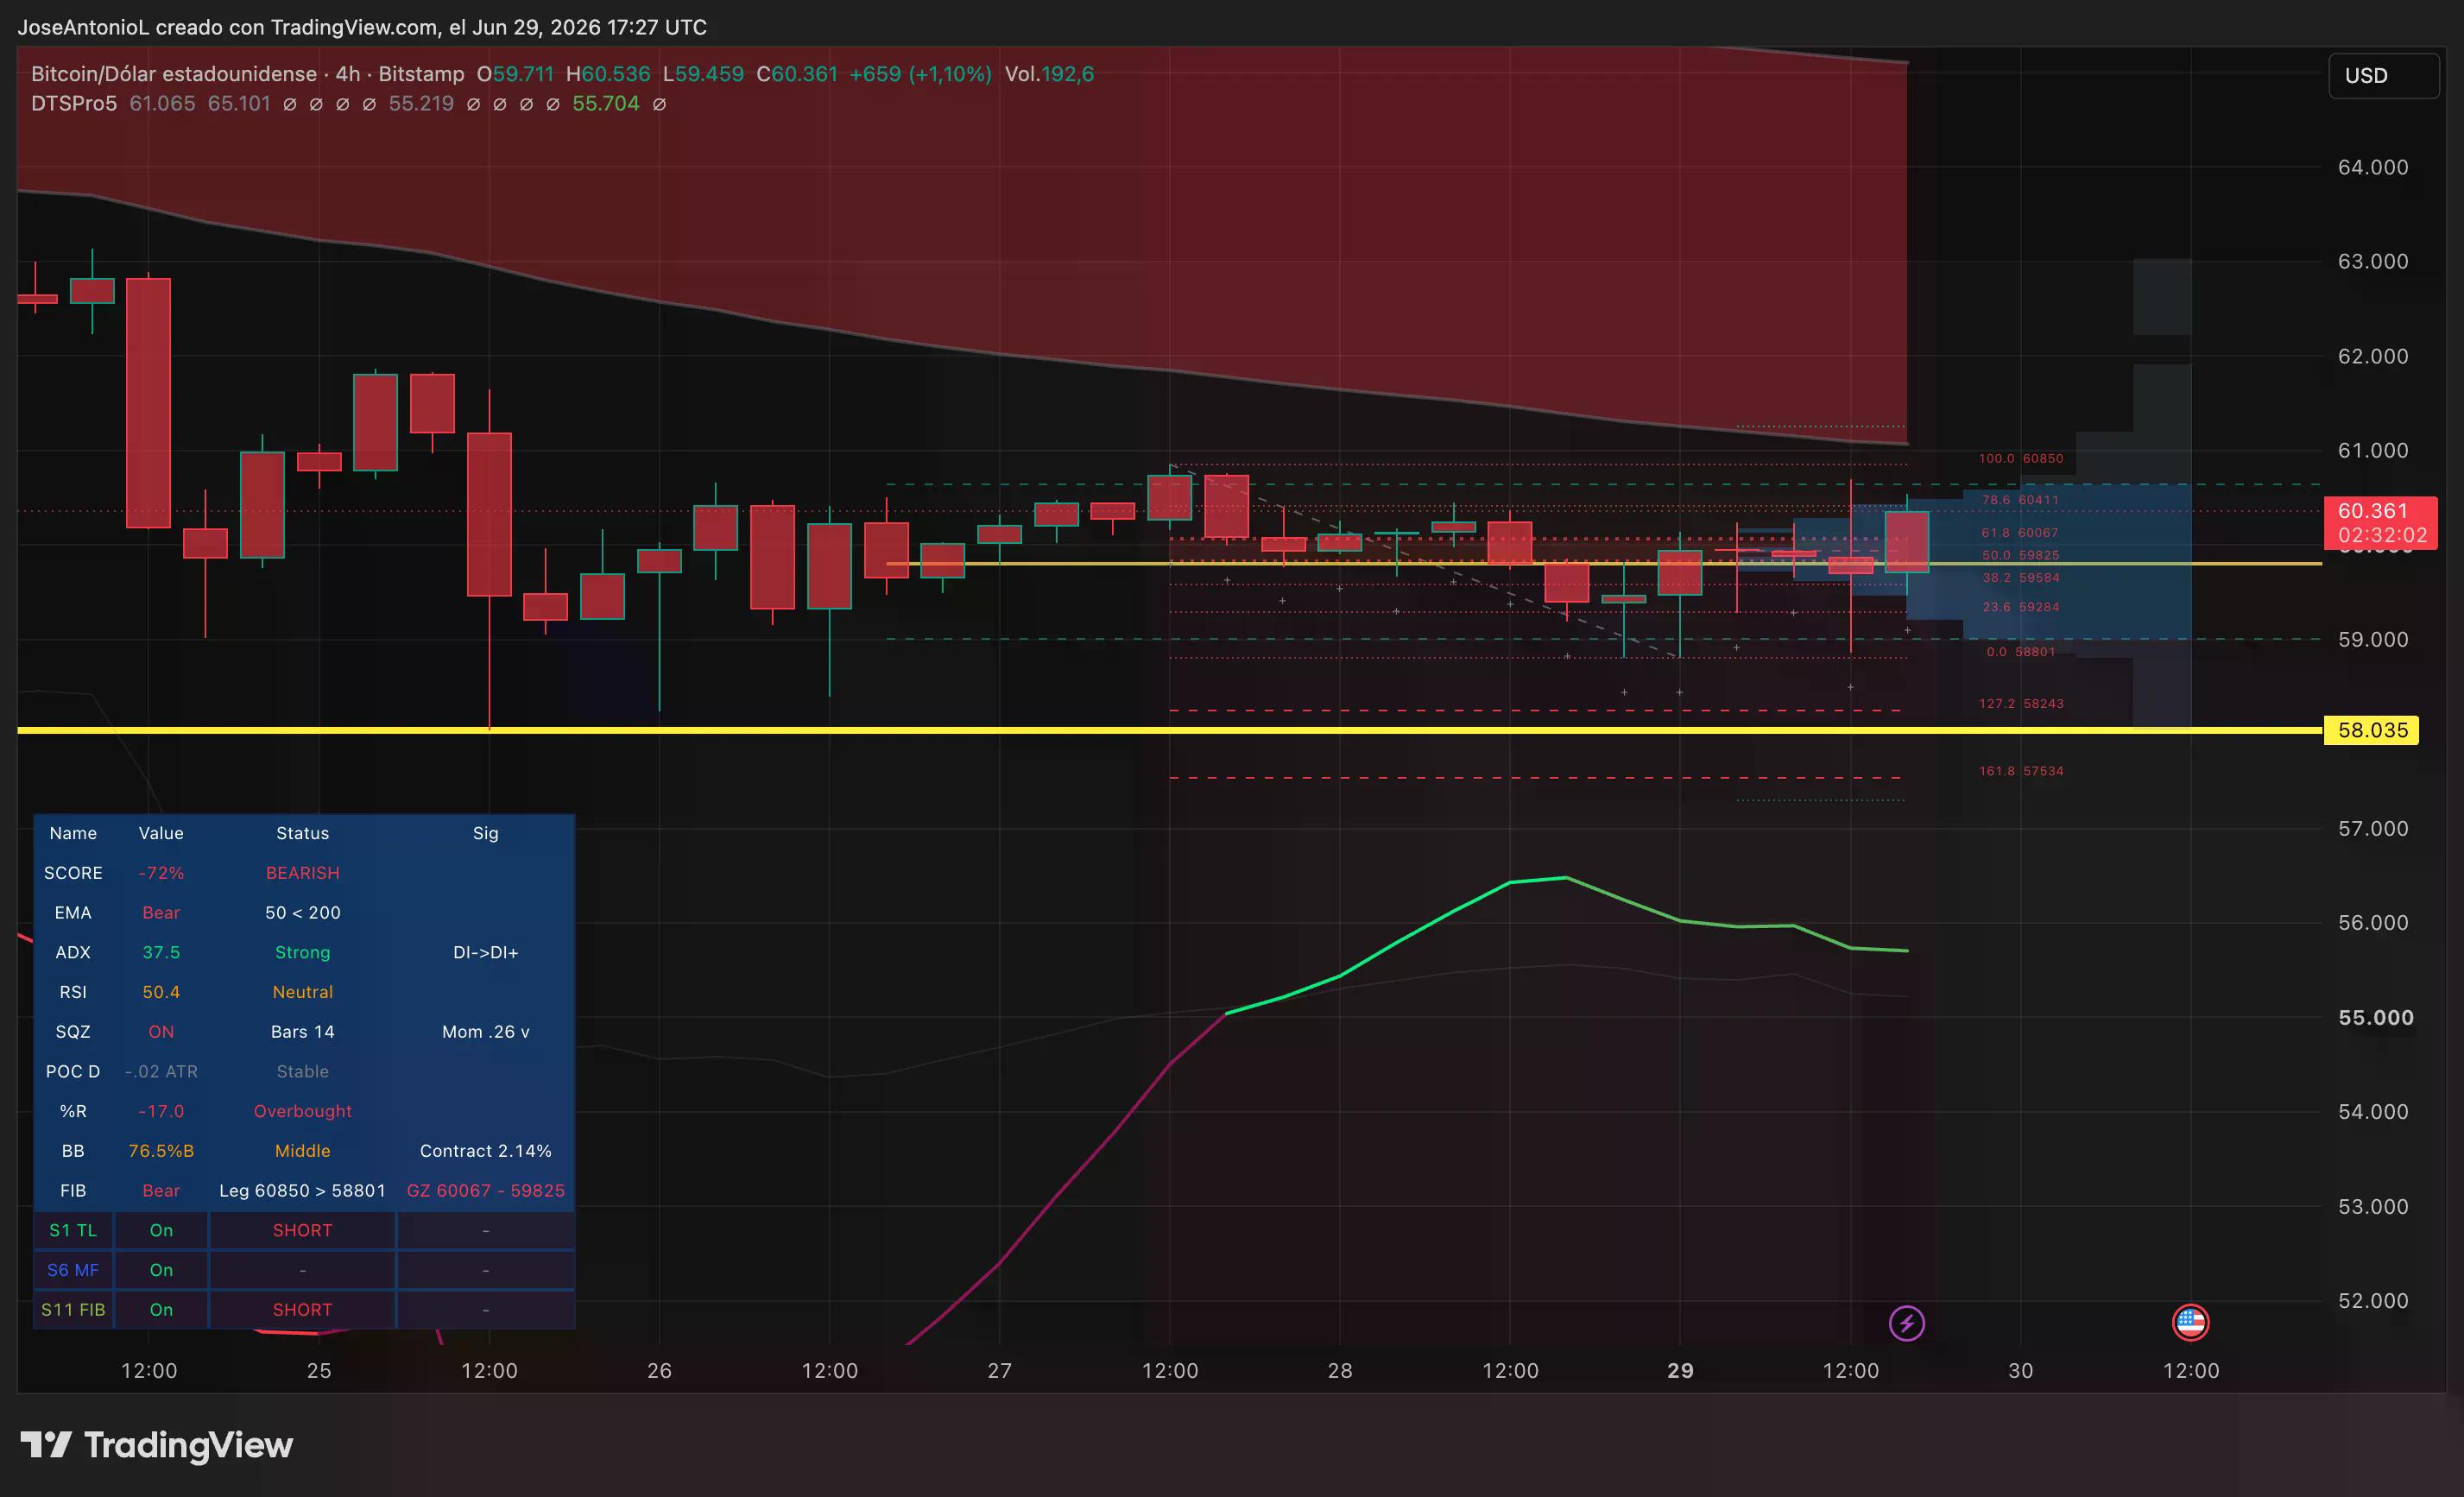Viewport: 2464px width, 1497px height.
Task: Click the SCORE row -72% value
Action: (x=161, y=873)
